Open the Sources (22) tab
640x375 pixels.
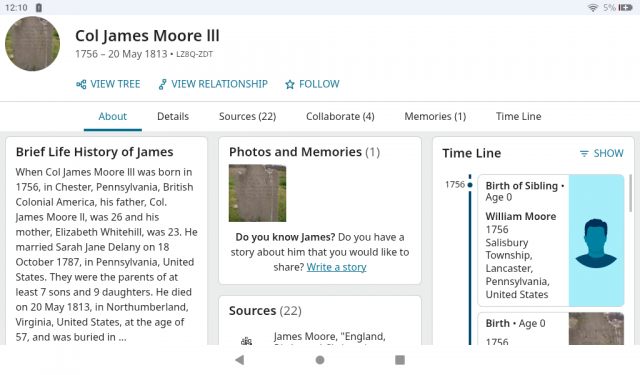247,116
